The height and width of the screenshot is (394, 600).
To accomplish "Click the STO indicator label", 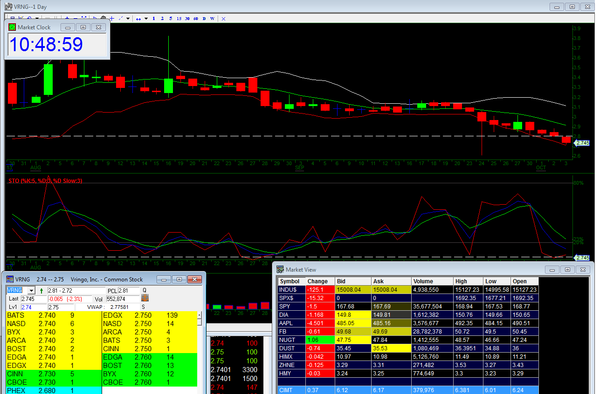I will coord(45,181).
